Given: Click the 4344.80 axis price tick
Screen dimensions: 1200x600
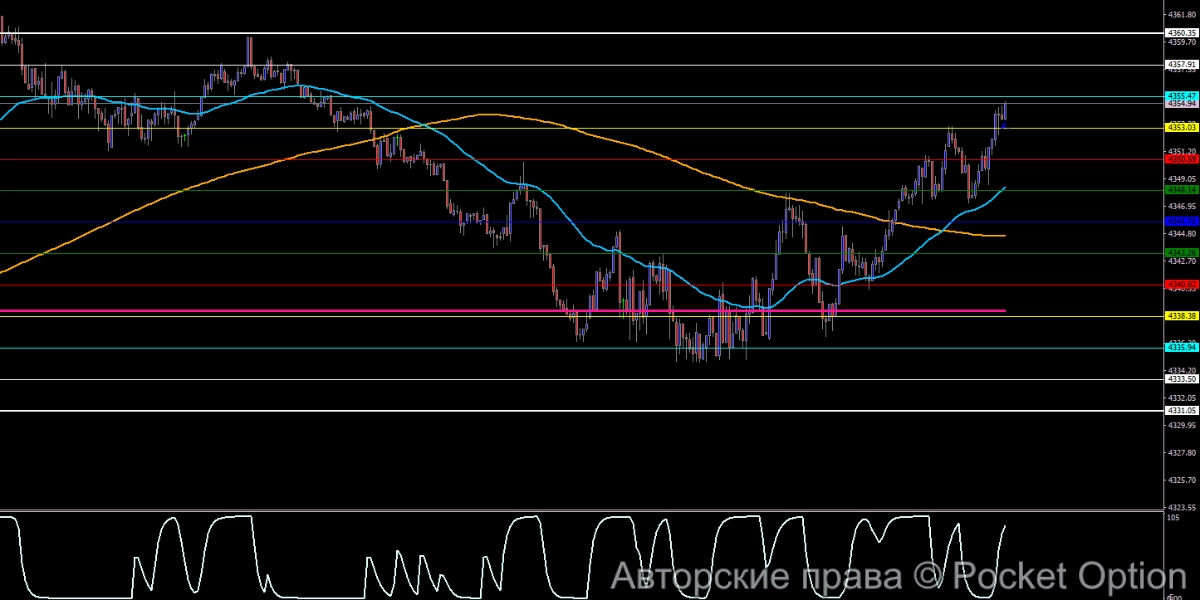Looking at the screenshot, I should (1181, 233).
